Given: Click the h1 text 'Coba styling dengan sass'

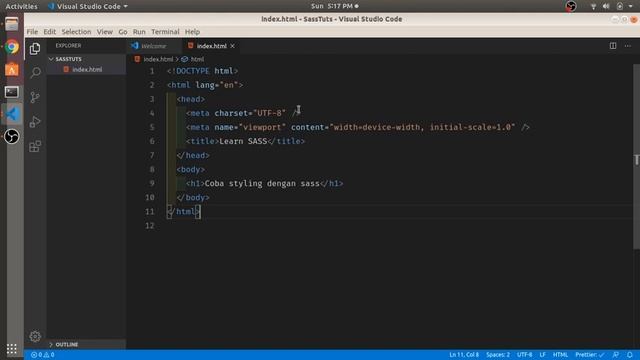Looking at the screenshot, I should pos(262,183).
